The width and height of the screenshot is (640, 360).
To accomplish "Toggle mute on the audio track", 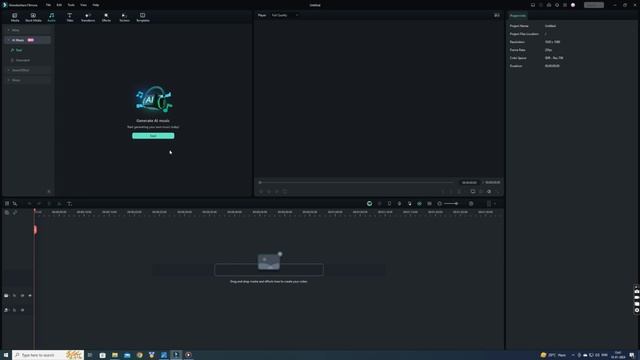I will tap(22, 310).
